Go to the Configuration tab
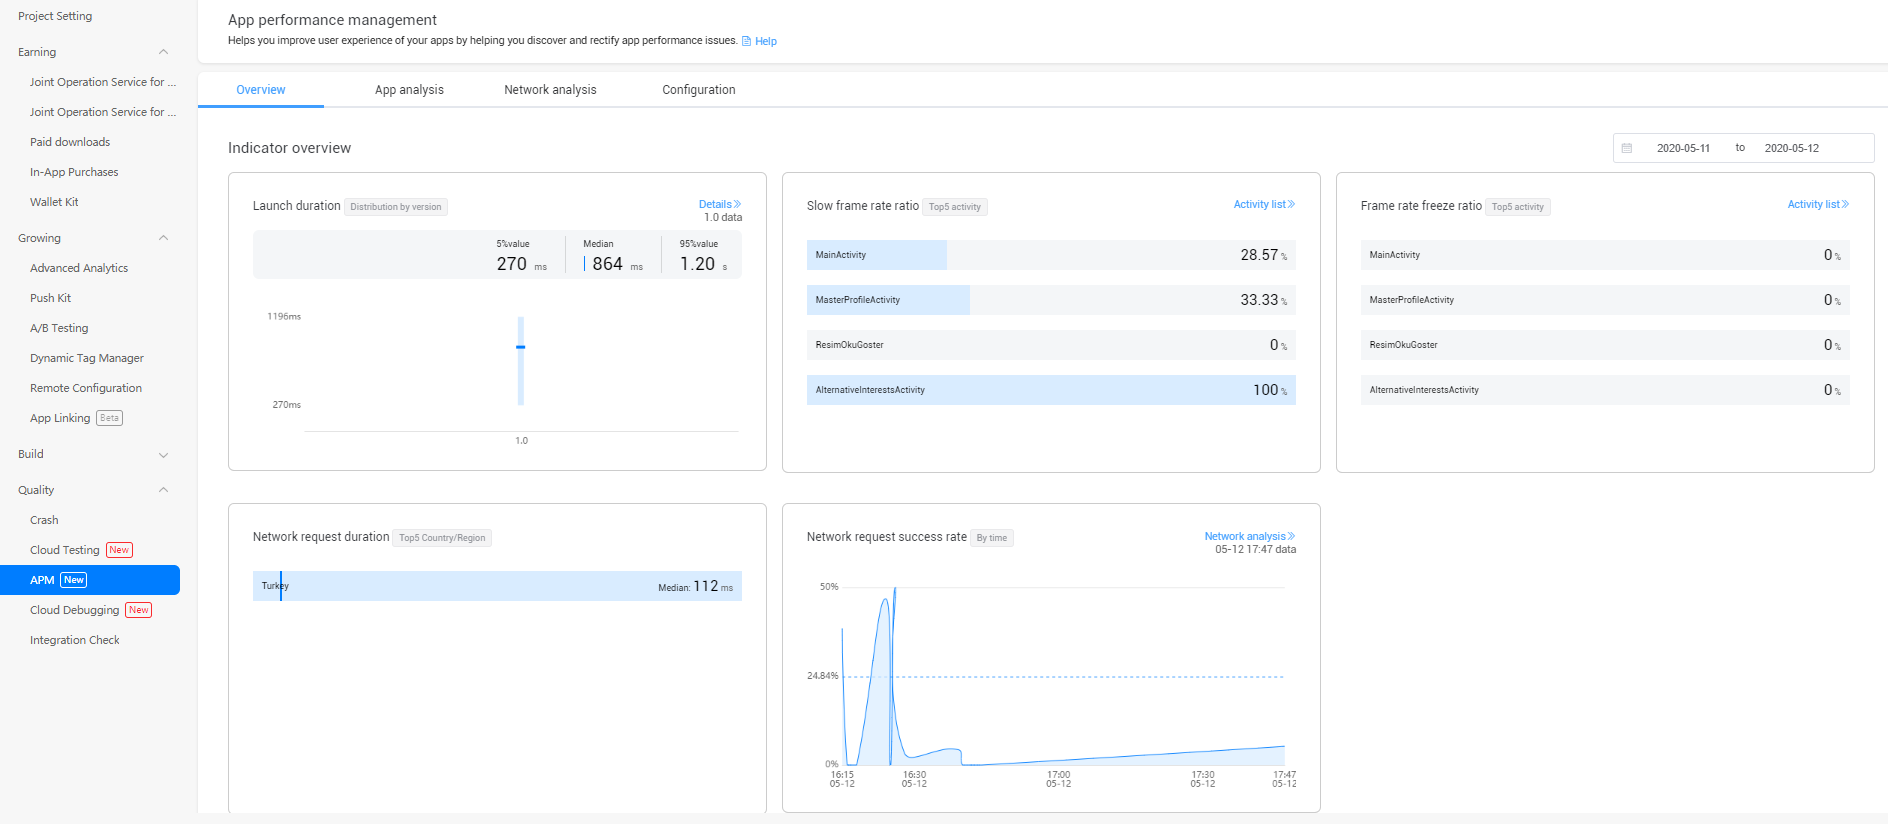The image size is (1888, 824). [699, 90]
